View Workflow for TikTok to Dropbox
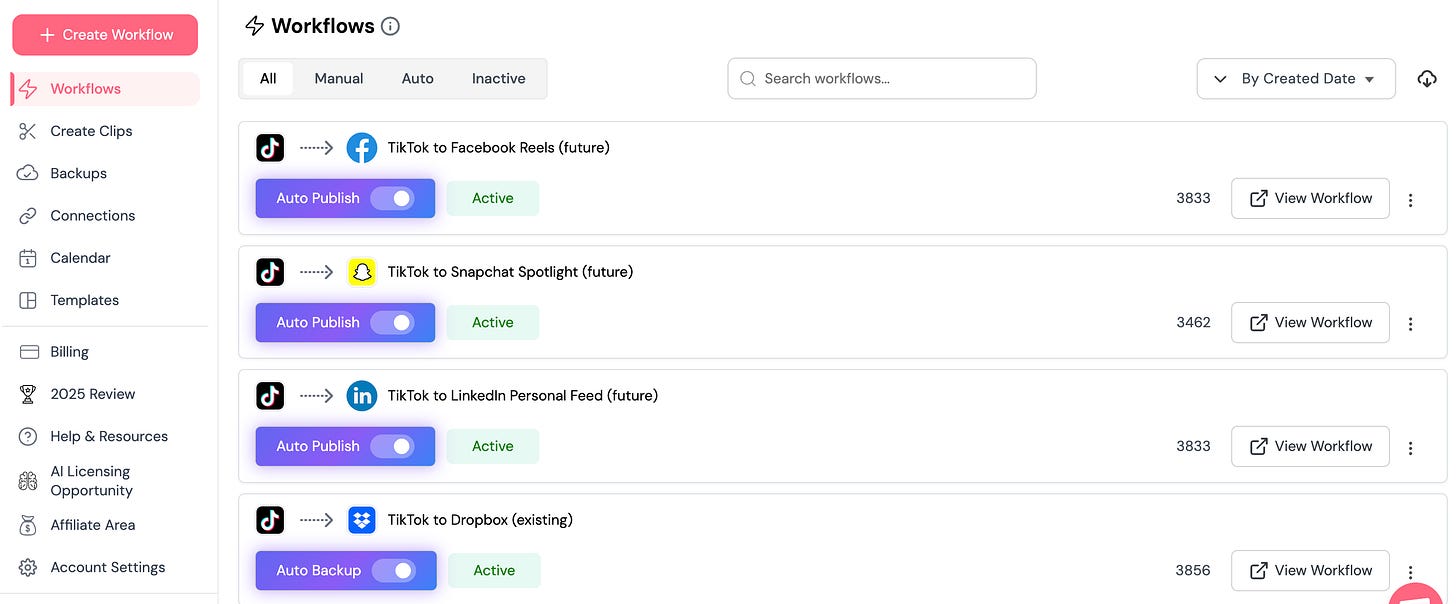1456x604 pixels. [1310, 570]
